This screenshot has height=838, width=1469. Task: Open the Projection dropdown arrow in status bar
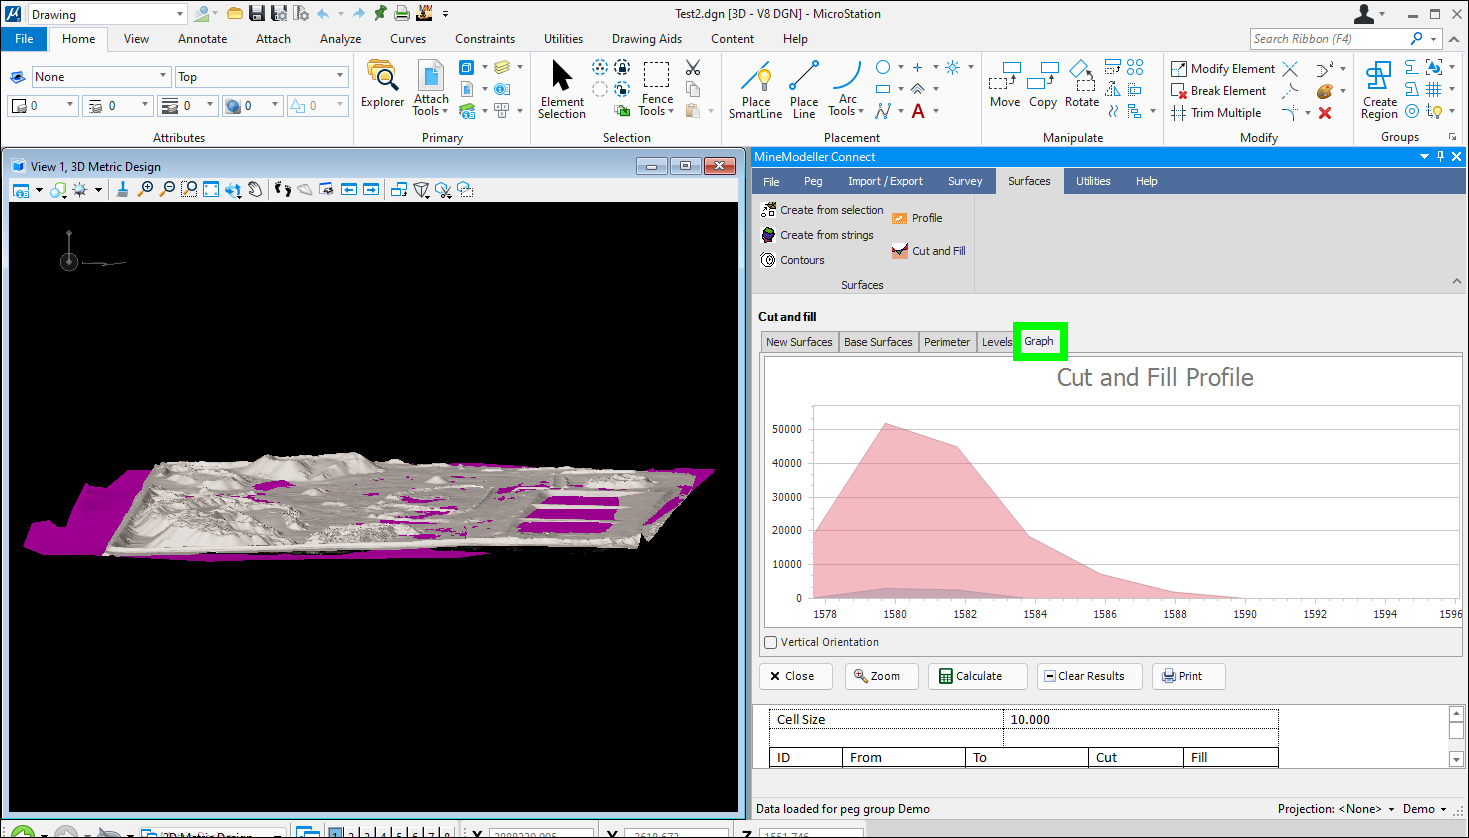click(1391, 809)
